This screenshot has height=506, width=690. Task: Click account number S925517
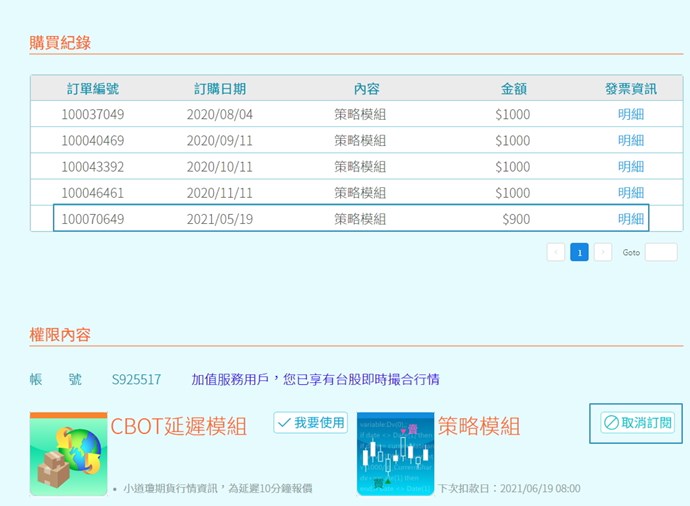click(136, 379)
